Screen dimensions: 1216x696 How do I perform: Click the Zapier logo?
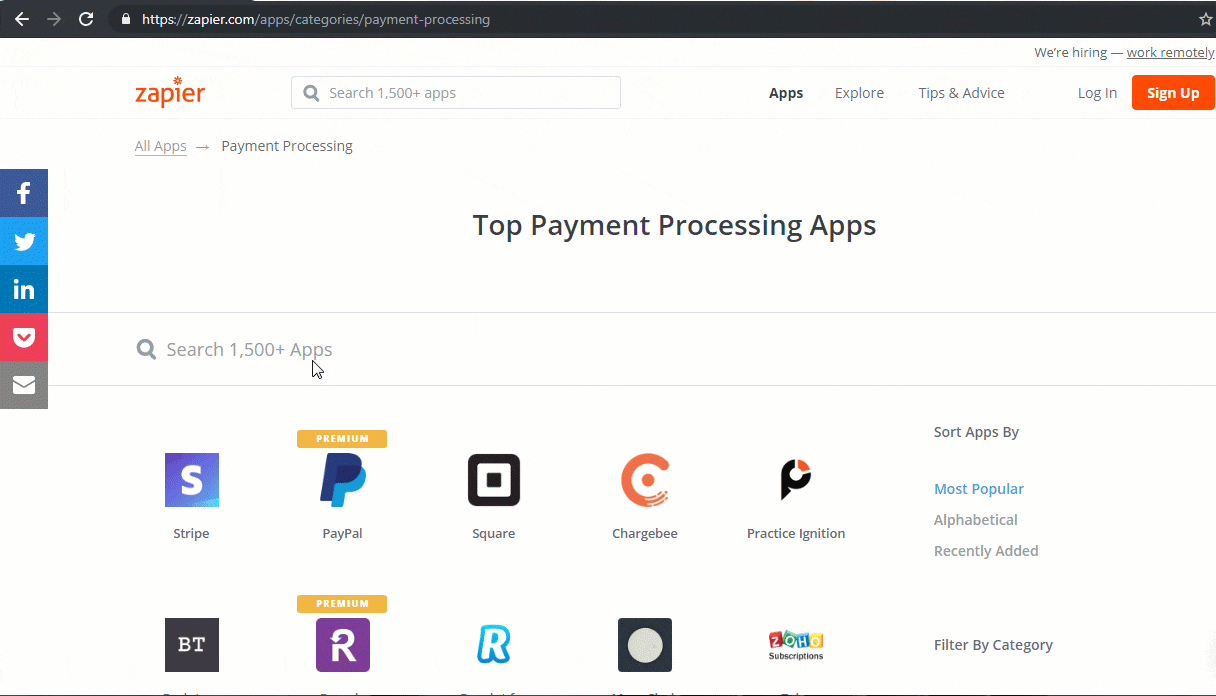(170, 91)
